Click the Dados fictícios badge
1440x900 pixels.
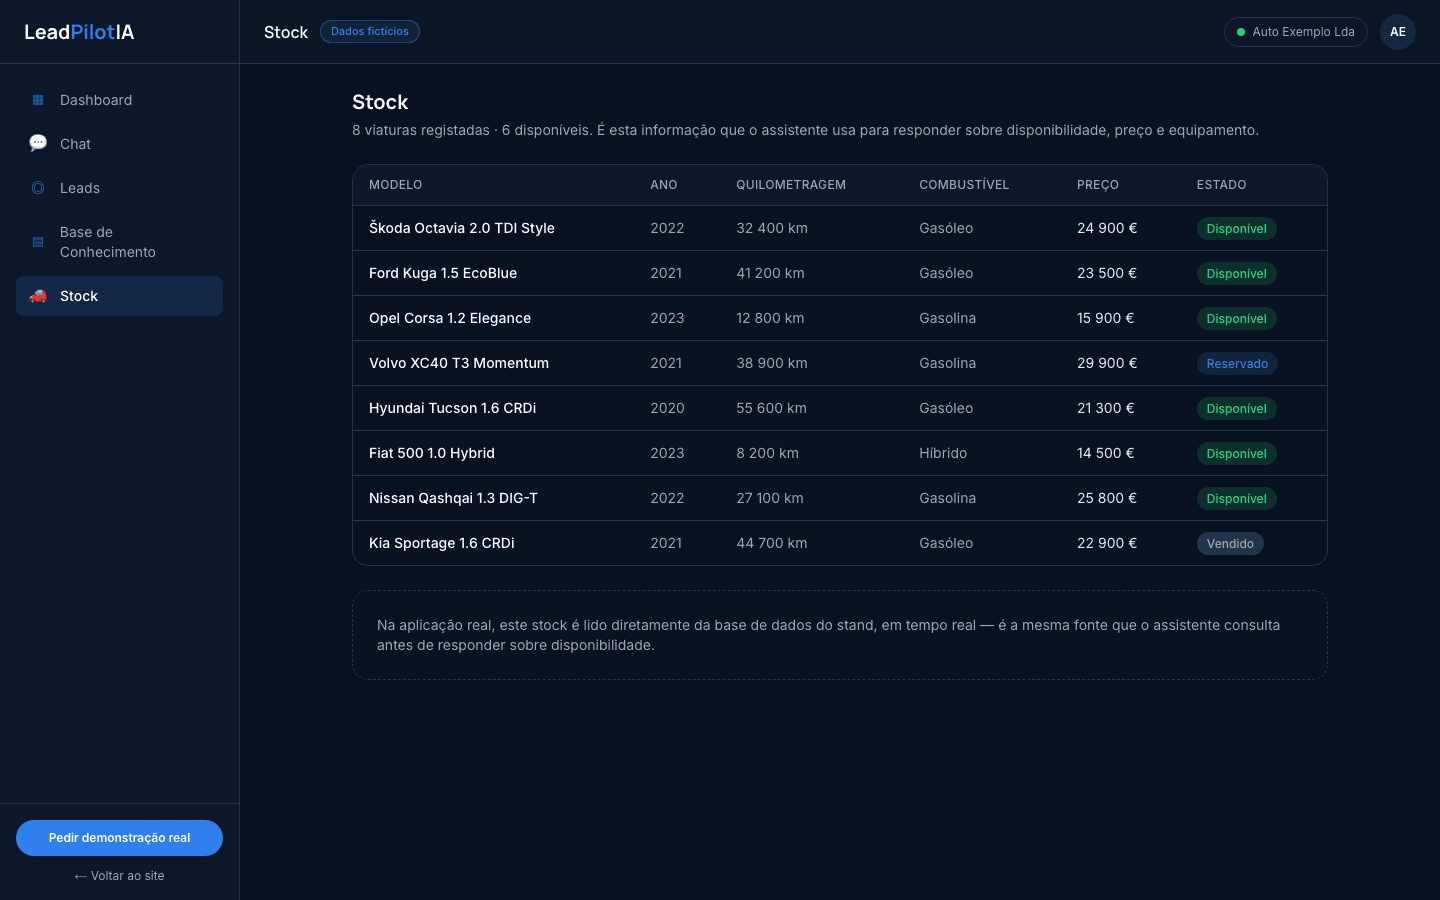click(370, 32)
